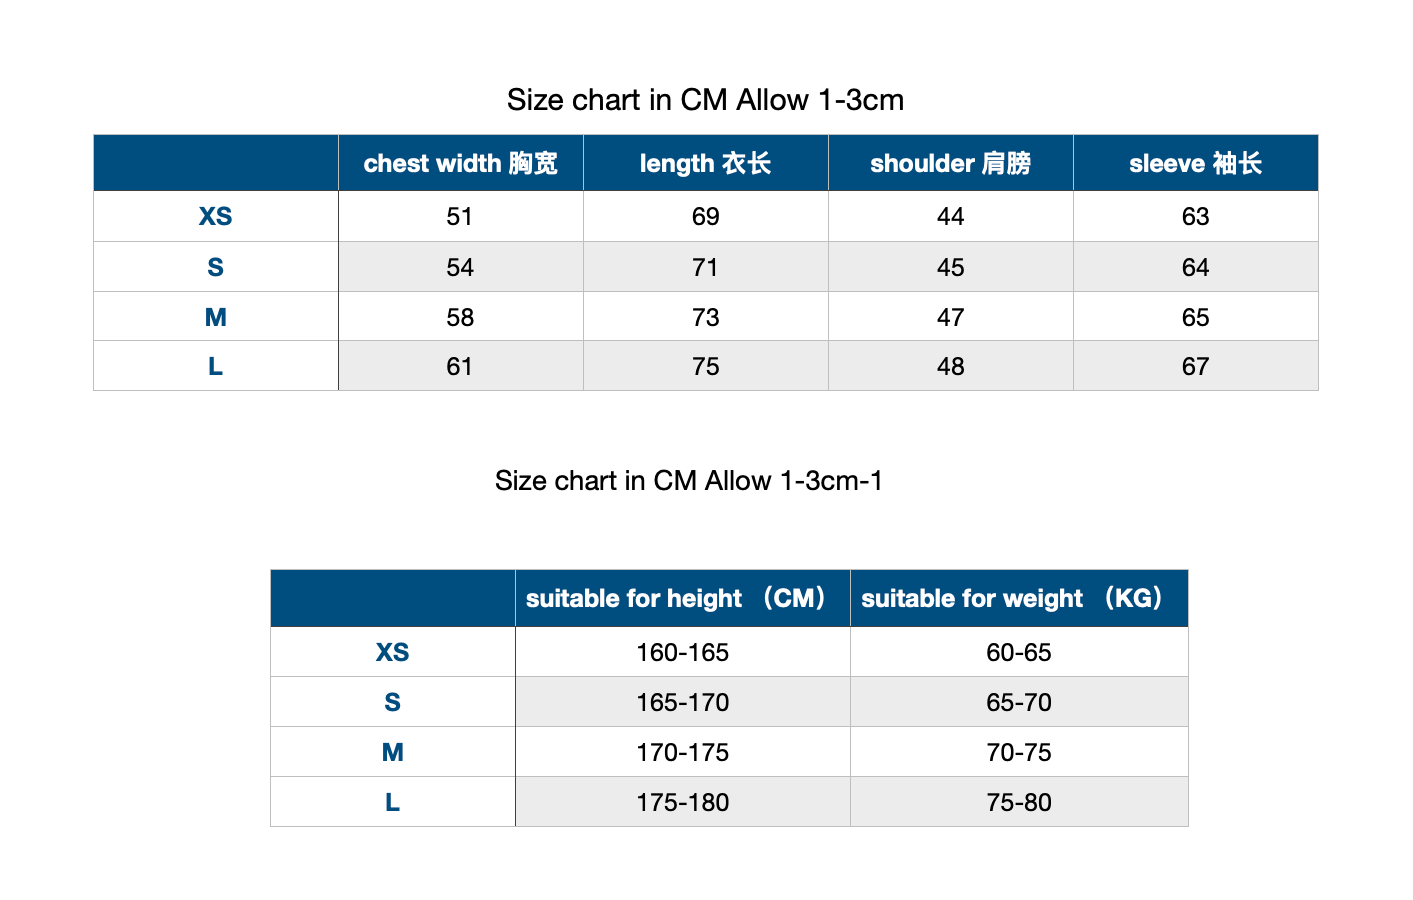Image resolution: width=1413 pixels, height=900 pixels.
Task: Click the height cell 175-180
Action: [x=683, y=802]
